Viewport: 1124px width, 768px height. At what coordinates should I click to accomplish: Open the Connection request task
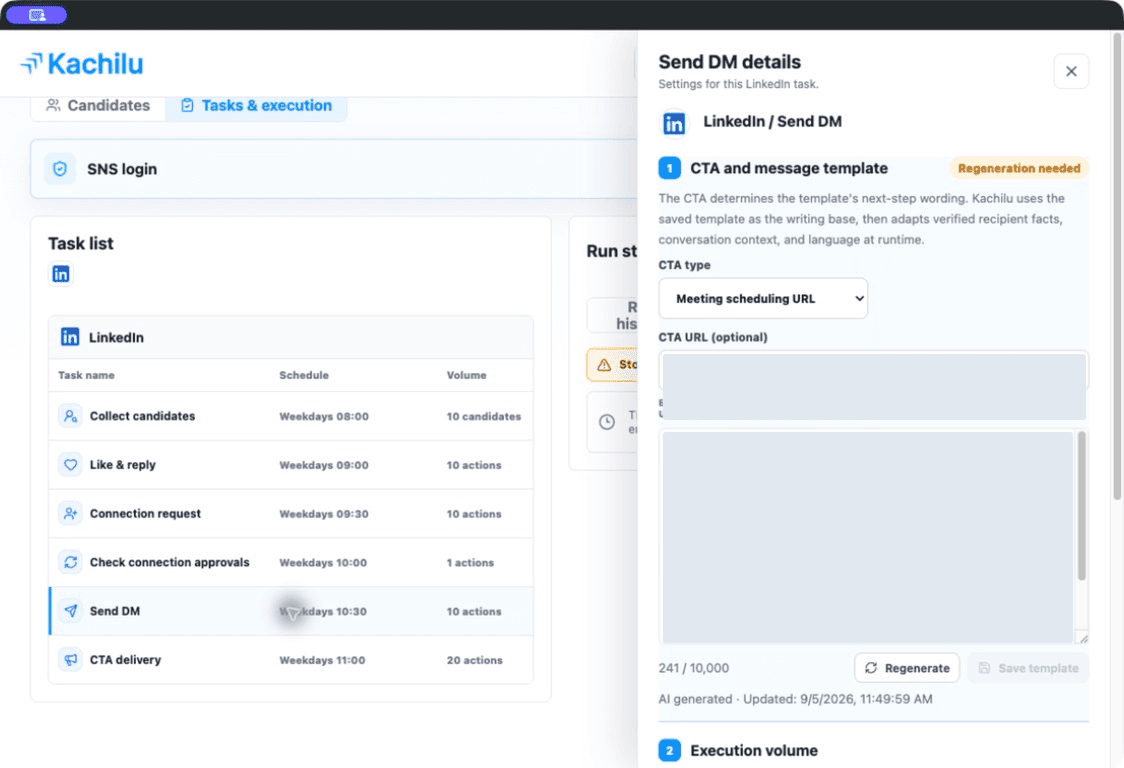click(x=291, y=513)
